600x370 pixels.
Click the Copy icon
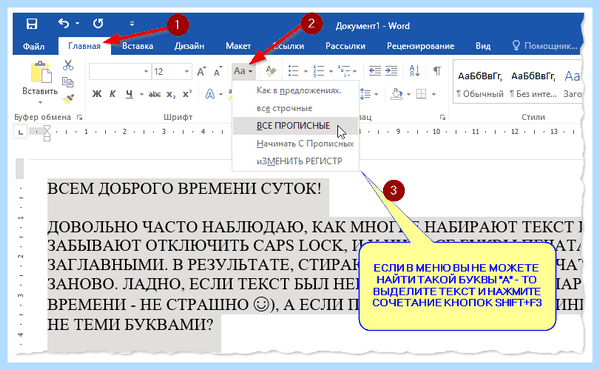point(68,82)
